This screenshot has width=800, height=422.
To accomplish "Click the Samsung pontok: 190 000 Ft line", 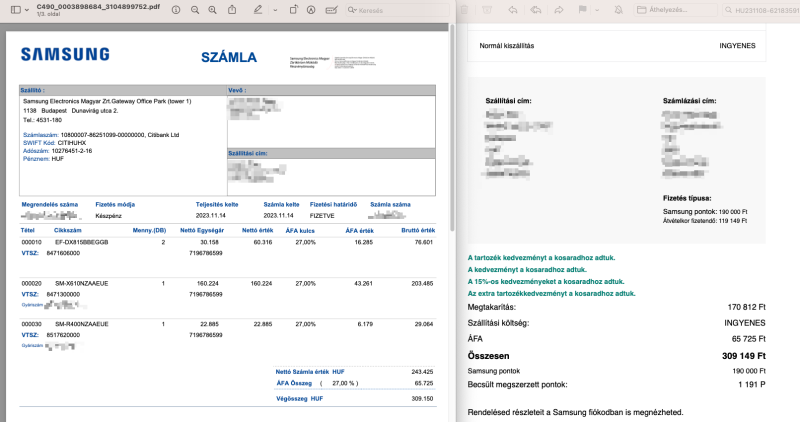I will 705,212.
